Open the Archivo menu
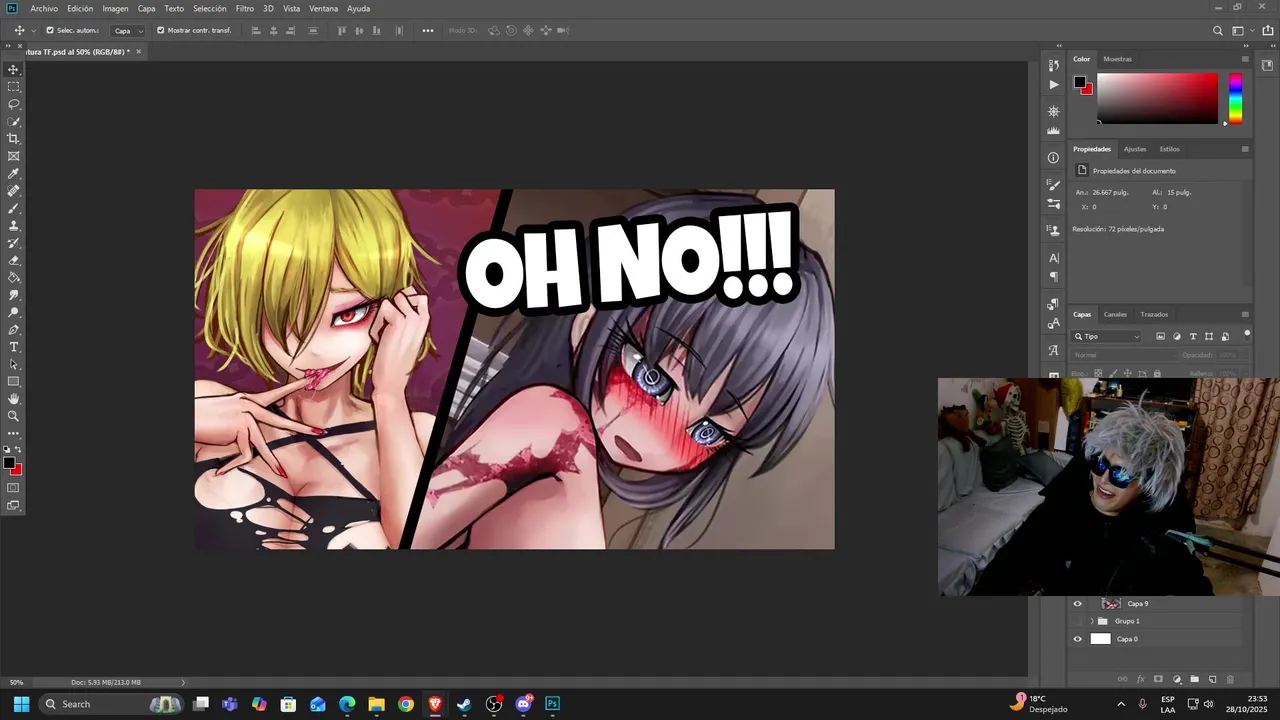The width and height of the screenshot is (1280, 720). point(44,8)
